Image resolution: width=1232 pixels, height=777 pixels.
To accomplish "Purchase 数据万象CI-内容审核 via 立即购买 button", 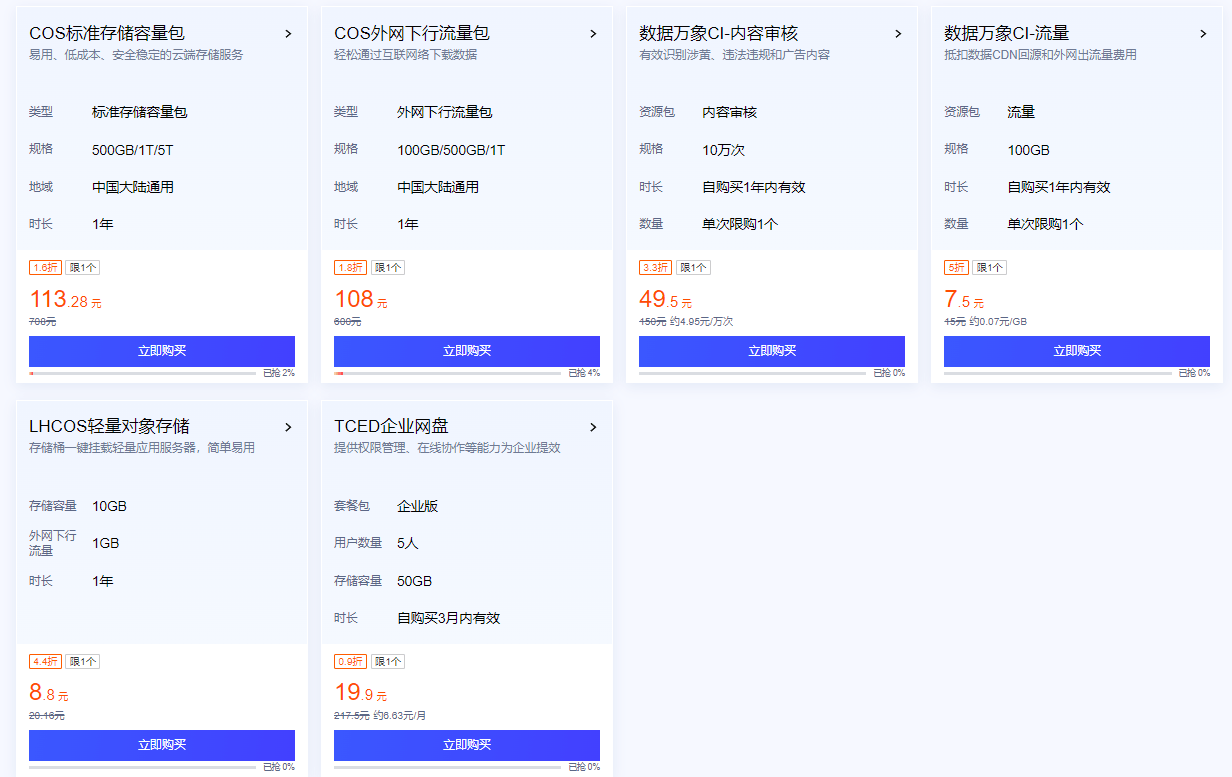I will [x=772, y=351].
